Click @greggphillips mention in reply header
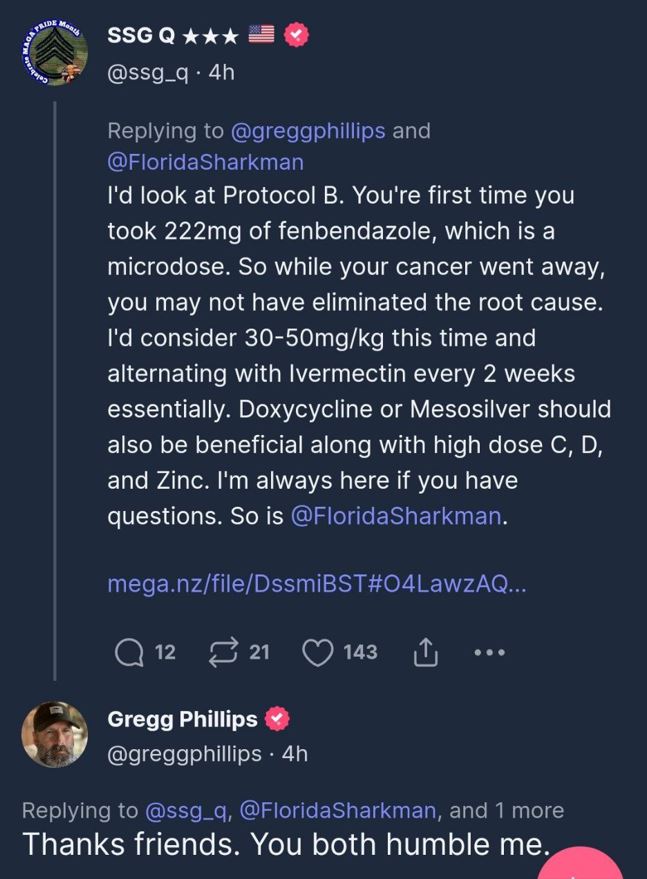 pyautogui.click(x=308, y=131)
